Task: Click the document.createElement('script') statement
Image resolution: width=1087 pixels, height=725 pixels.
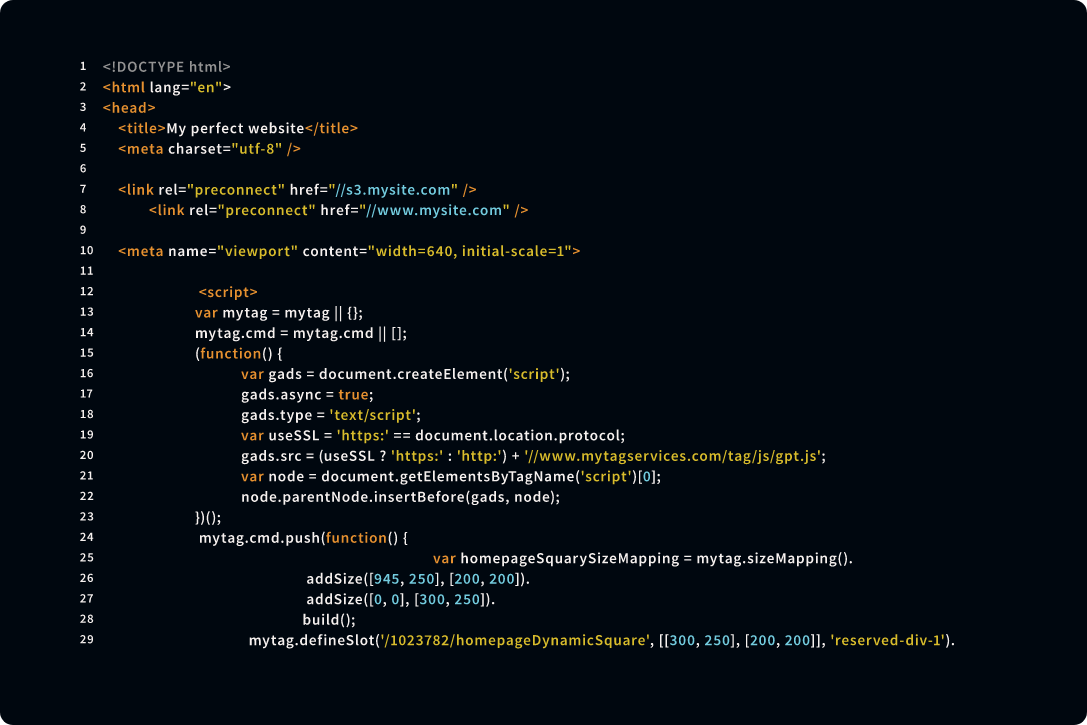Action: click(406, 374)
